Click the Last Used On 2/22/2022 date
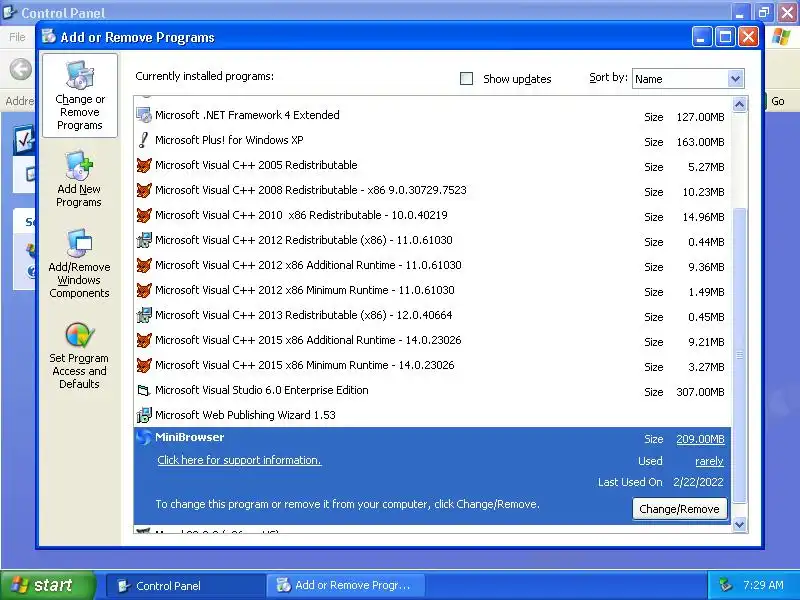The height and width of the screenshot is (600, 800). tap(698, 483)
